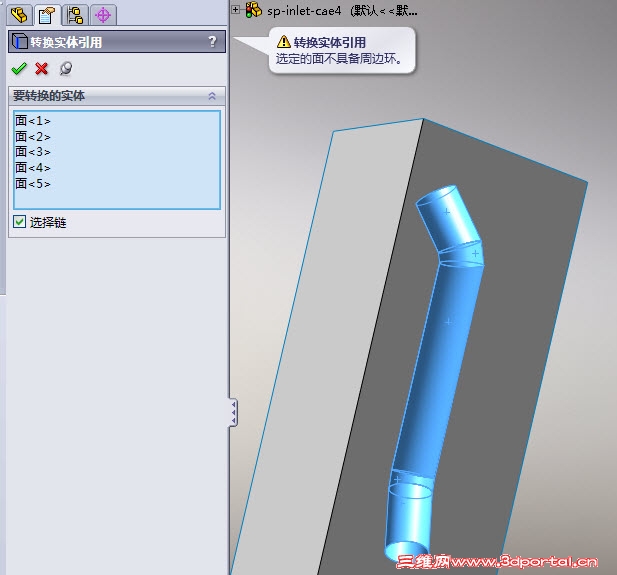Collapse the panel using the side handle

click(233, 412)
